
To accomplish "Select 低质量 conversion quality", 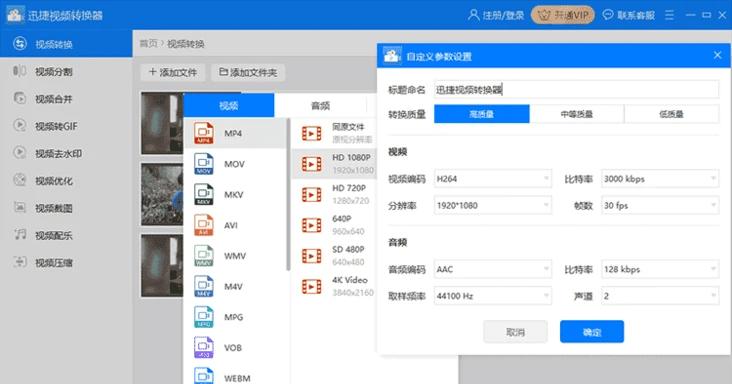I will point(671,114).
